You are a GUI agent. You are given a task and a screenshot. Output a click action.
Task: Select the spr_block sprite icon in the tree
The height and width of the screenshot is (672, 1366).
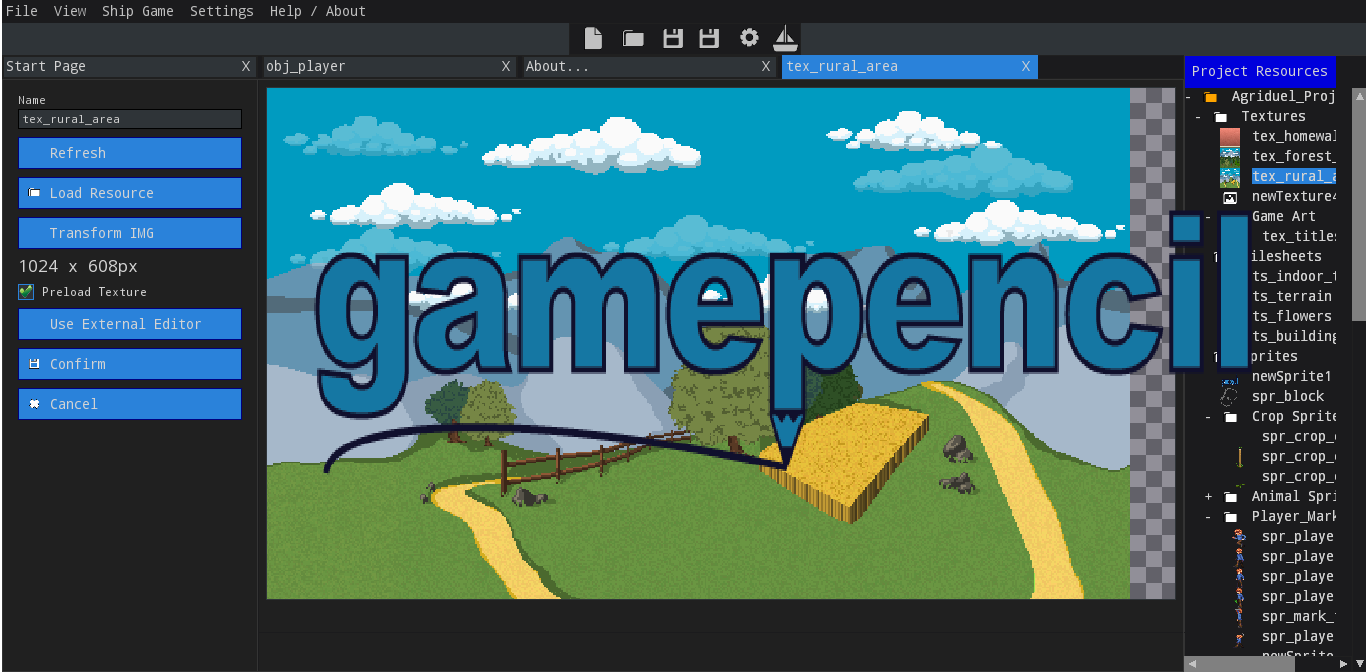point(1229,396)
